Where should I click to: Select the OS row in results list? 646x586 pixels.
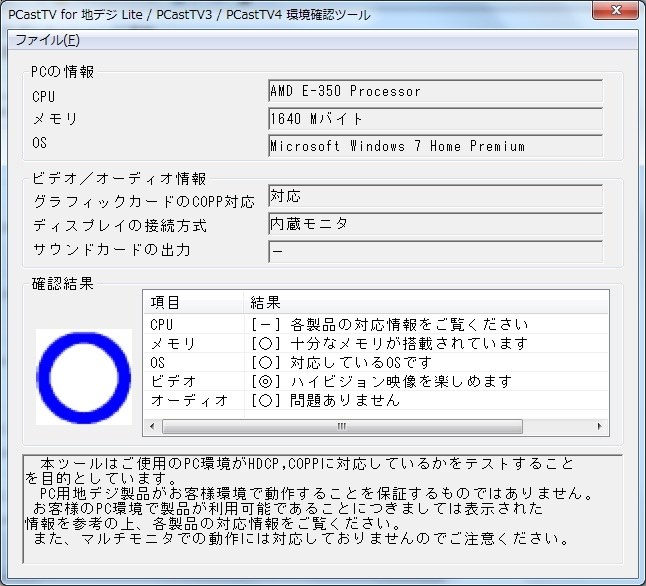pyautogui.click(x=376, y=362)
